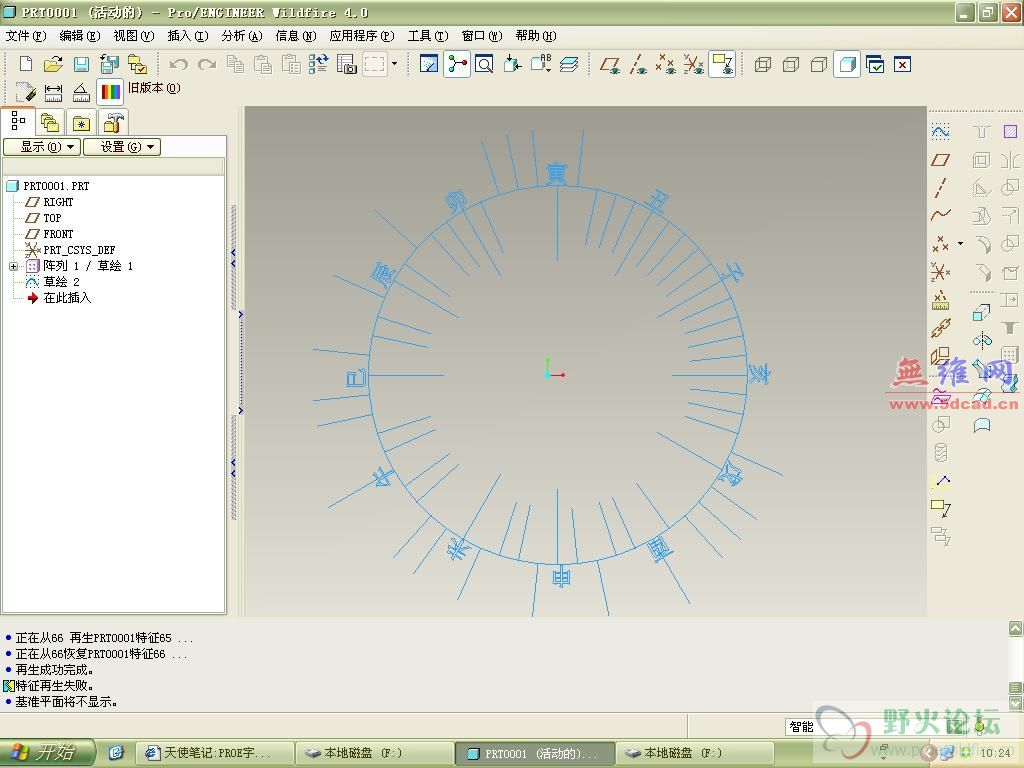Select the Datum Plane tool
This screenshot has height=768, width=1024.
[x=940, y=159]
